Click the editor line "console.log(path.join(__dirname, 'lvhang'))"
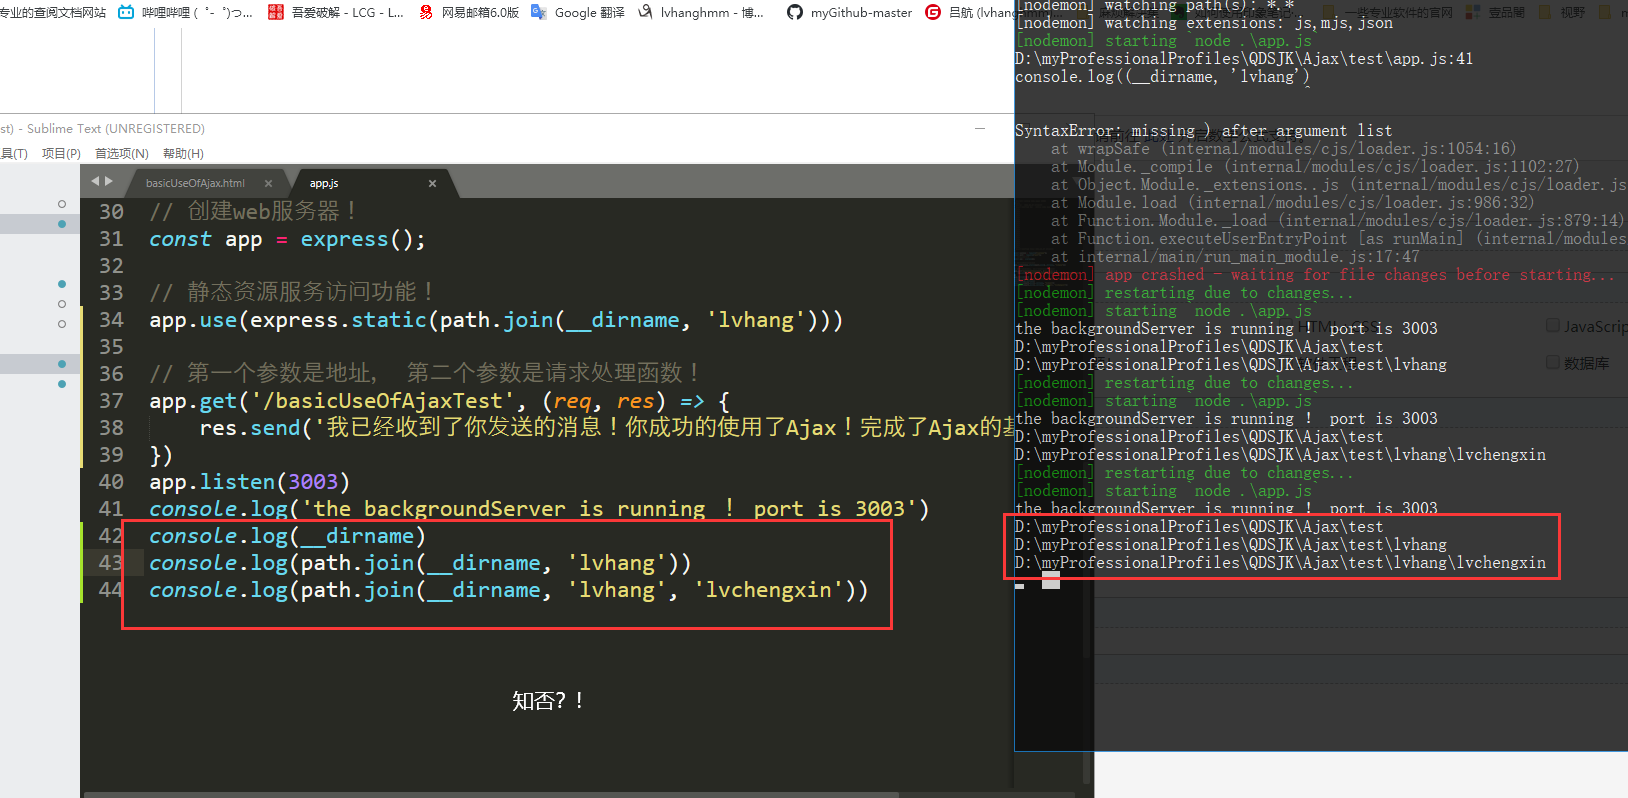This screenshot has height=798, width=1628. tap(420, 563)
